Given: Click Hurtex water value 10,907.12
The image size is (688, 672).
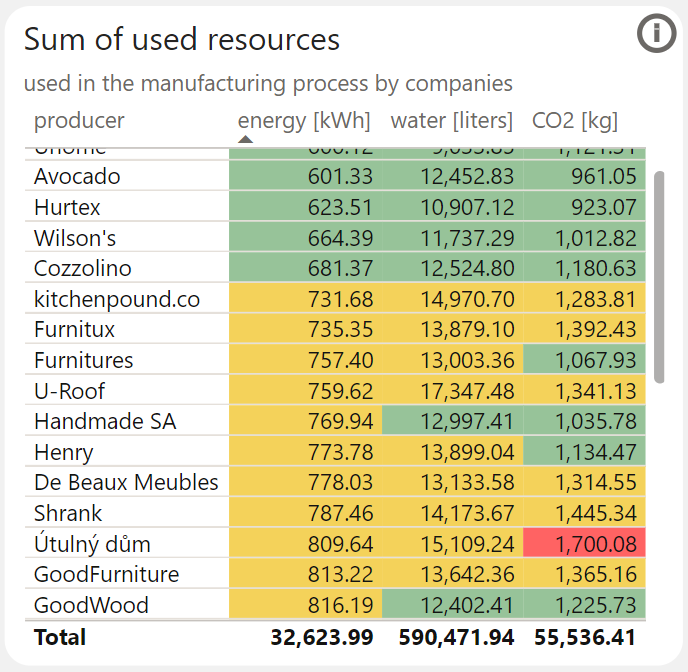Looking at the screenshot, I should (x=467, y=207).
